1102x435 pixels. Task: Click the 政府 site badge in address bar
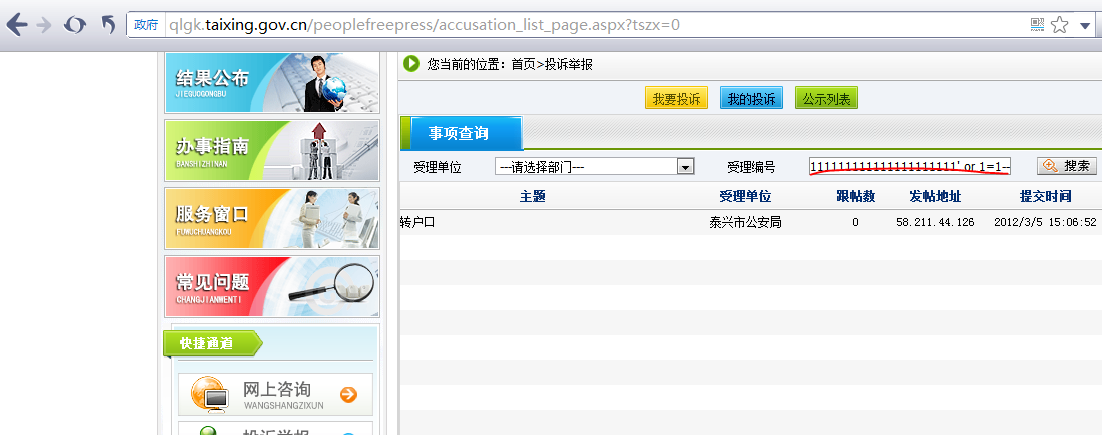point(146,25)
